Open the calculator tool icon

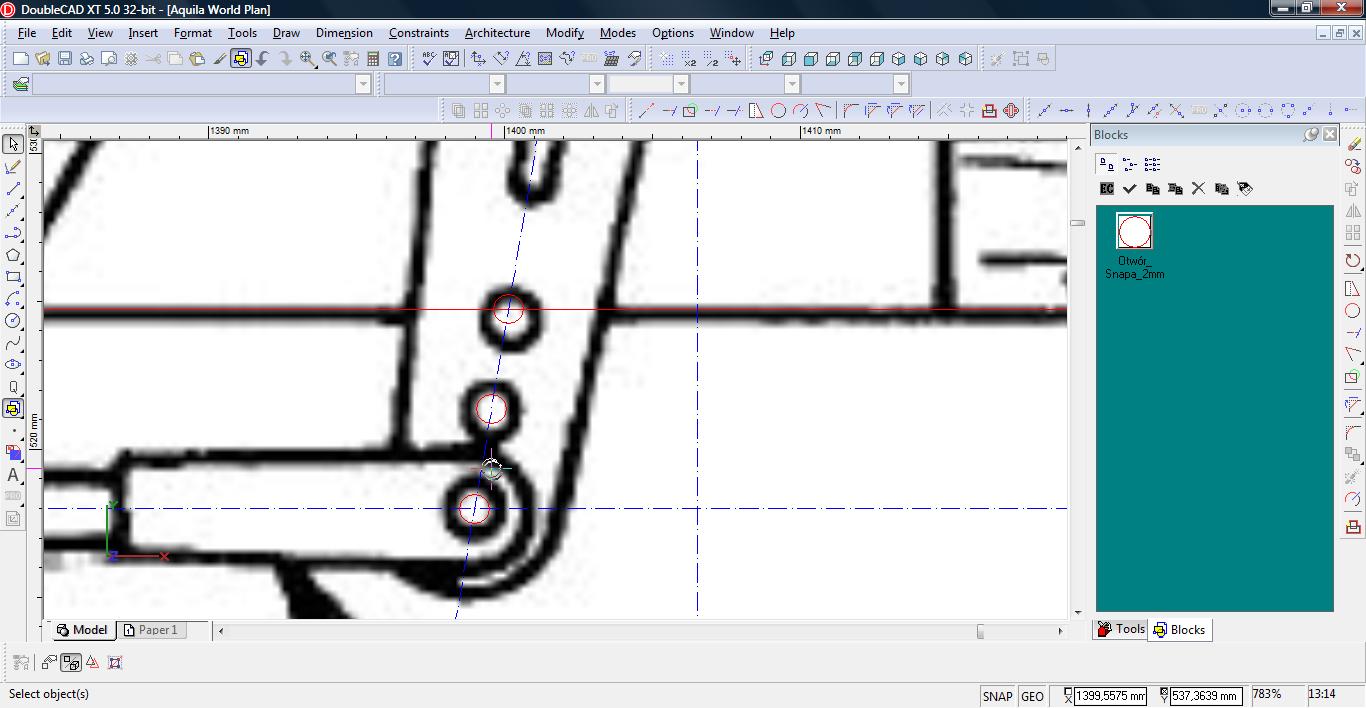(x=373, y=59)
